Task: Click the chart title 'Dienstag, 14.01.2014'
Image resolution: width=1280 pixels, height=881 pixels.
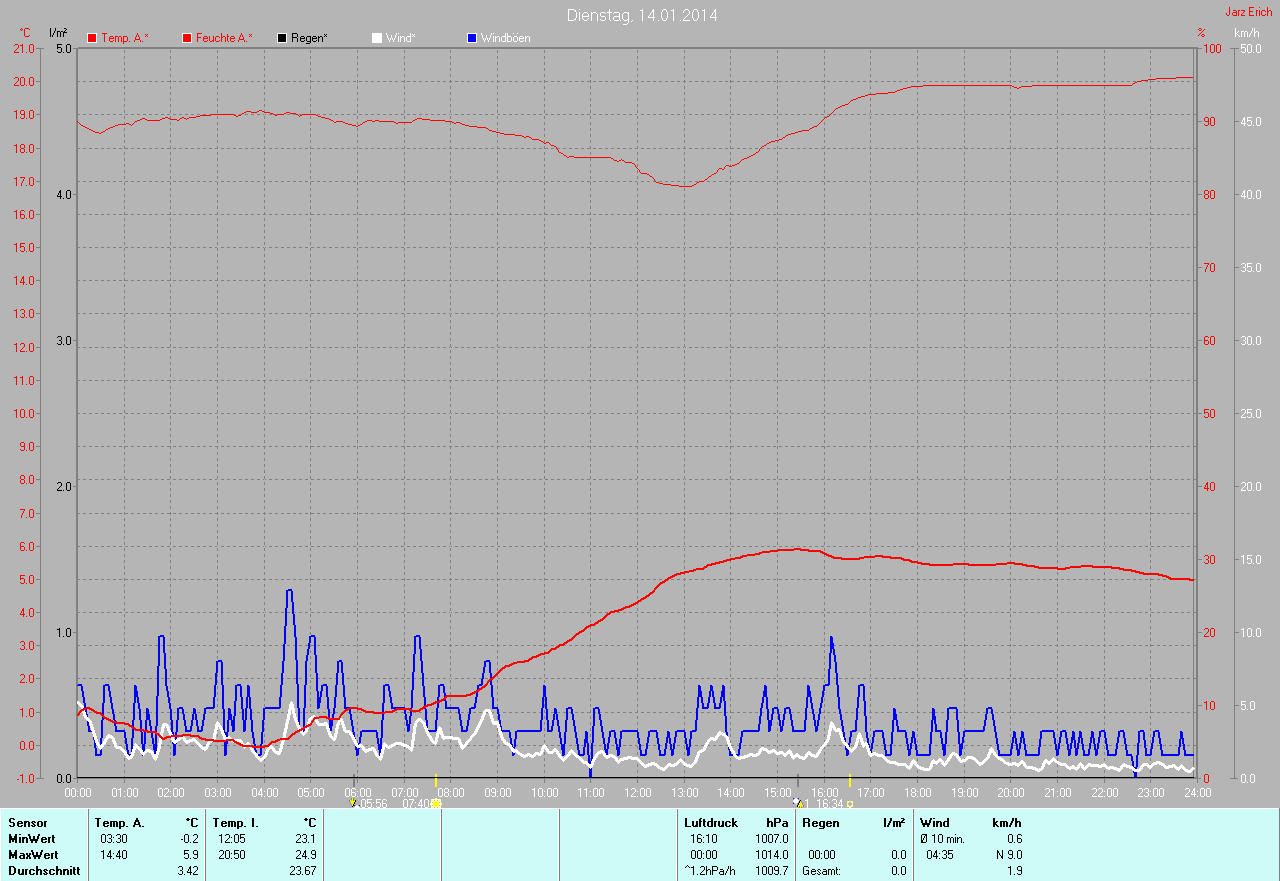Action: [x=642, y=15]
